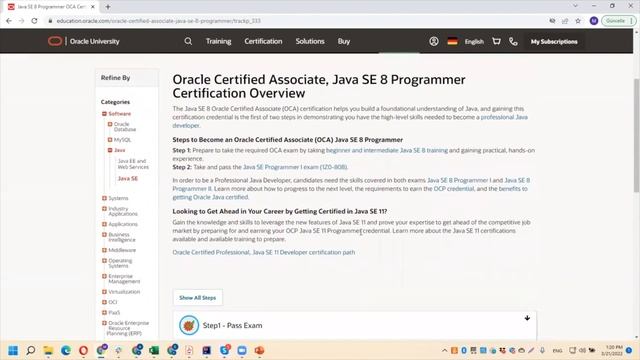
Task: Collapse the Software category
Action: point(104,114)
